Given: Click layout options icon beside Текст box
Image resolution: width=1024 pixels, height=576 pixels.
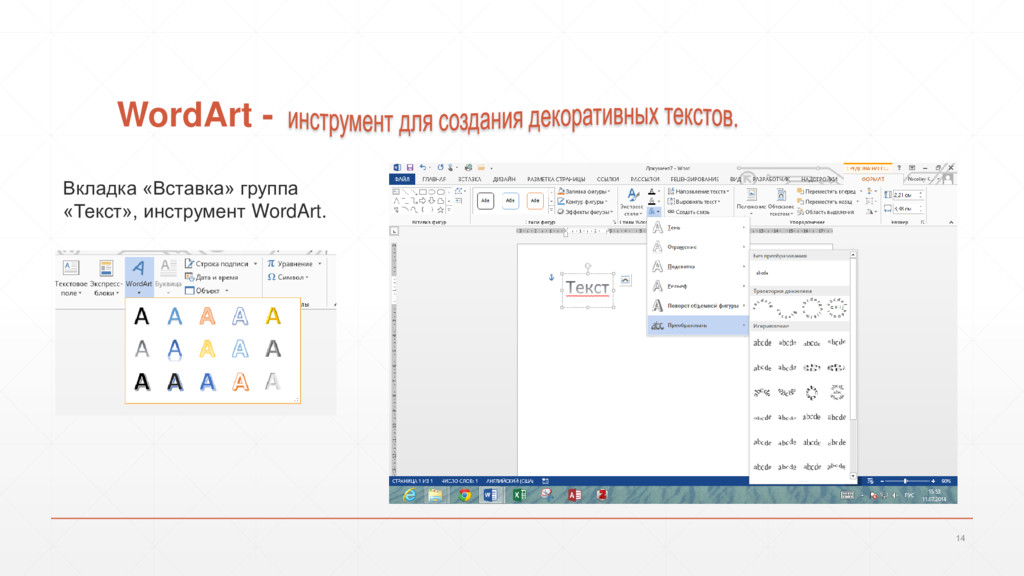Looking at the screenshot, I should point(626,280).
